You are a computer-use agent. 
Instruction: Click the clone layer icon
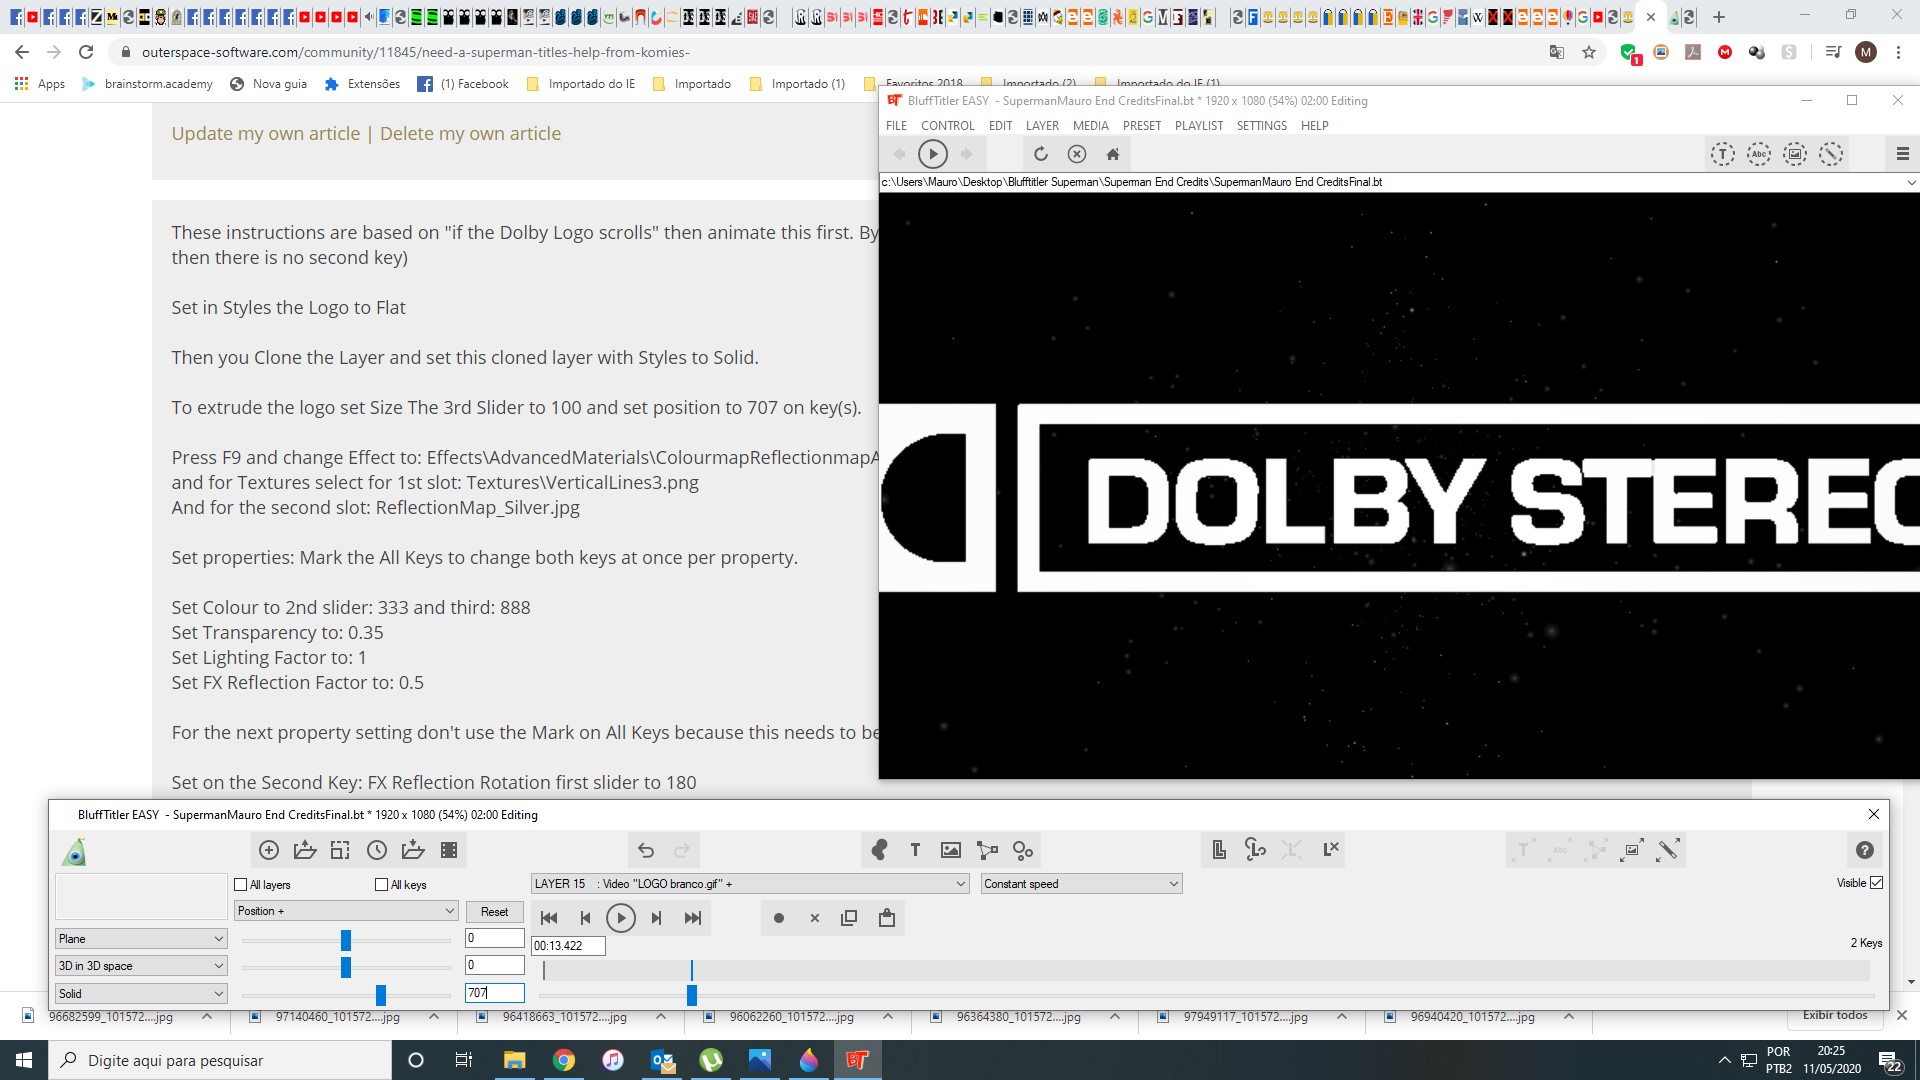pyautogui.click(x=1219, y=850)
